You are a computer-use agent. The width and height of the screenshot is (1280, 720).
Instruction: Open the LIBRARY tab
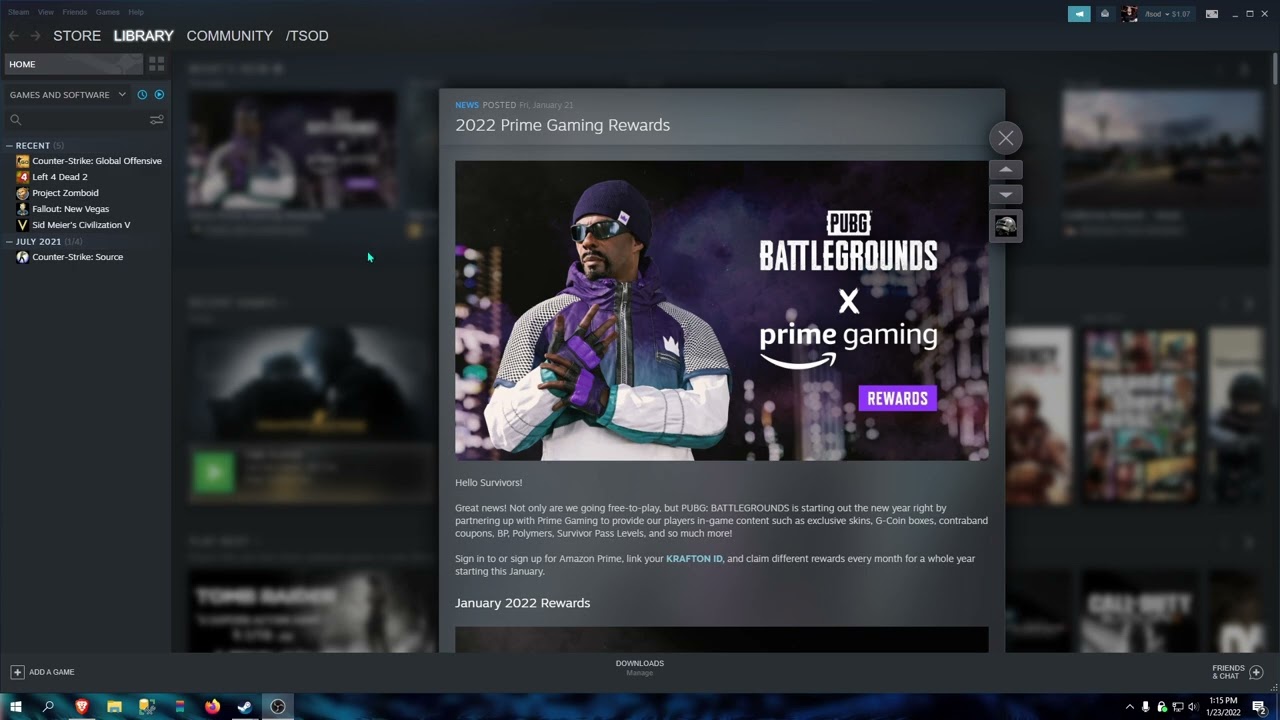point(143,36)
